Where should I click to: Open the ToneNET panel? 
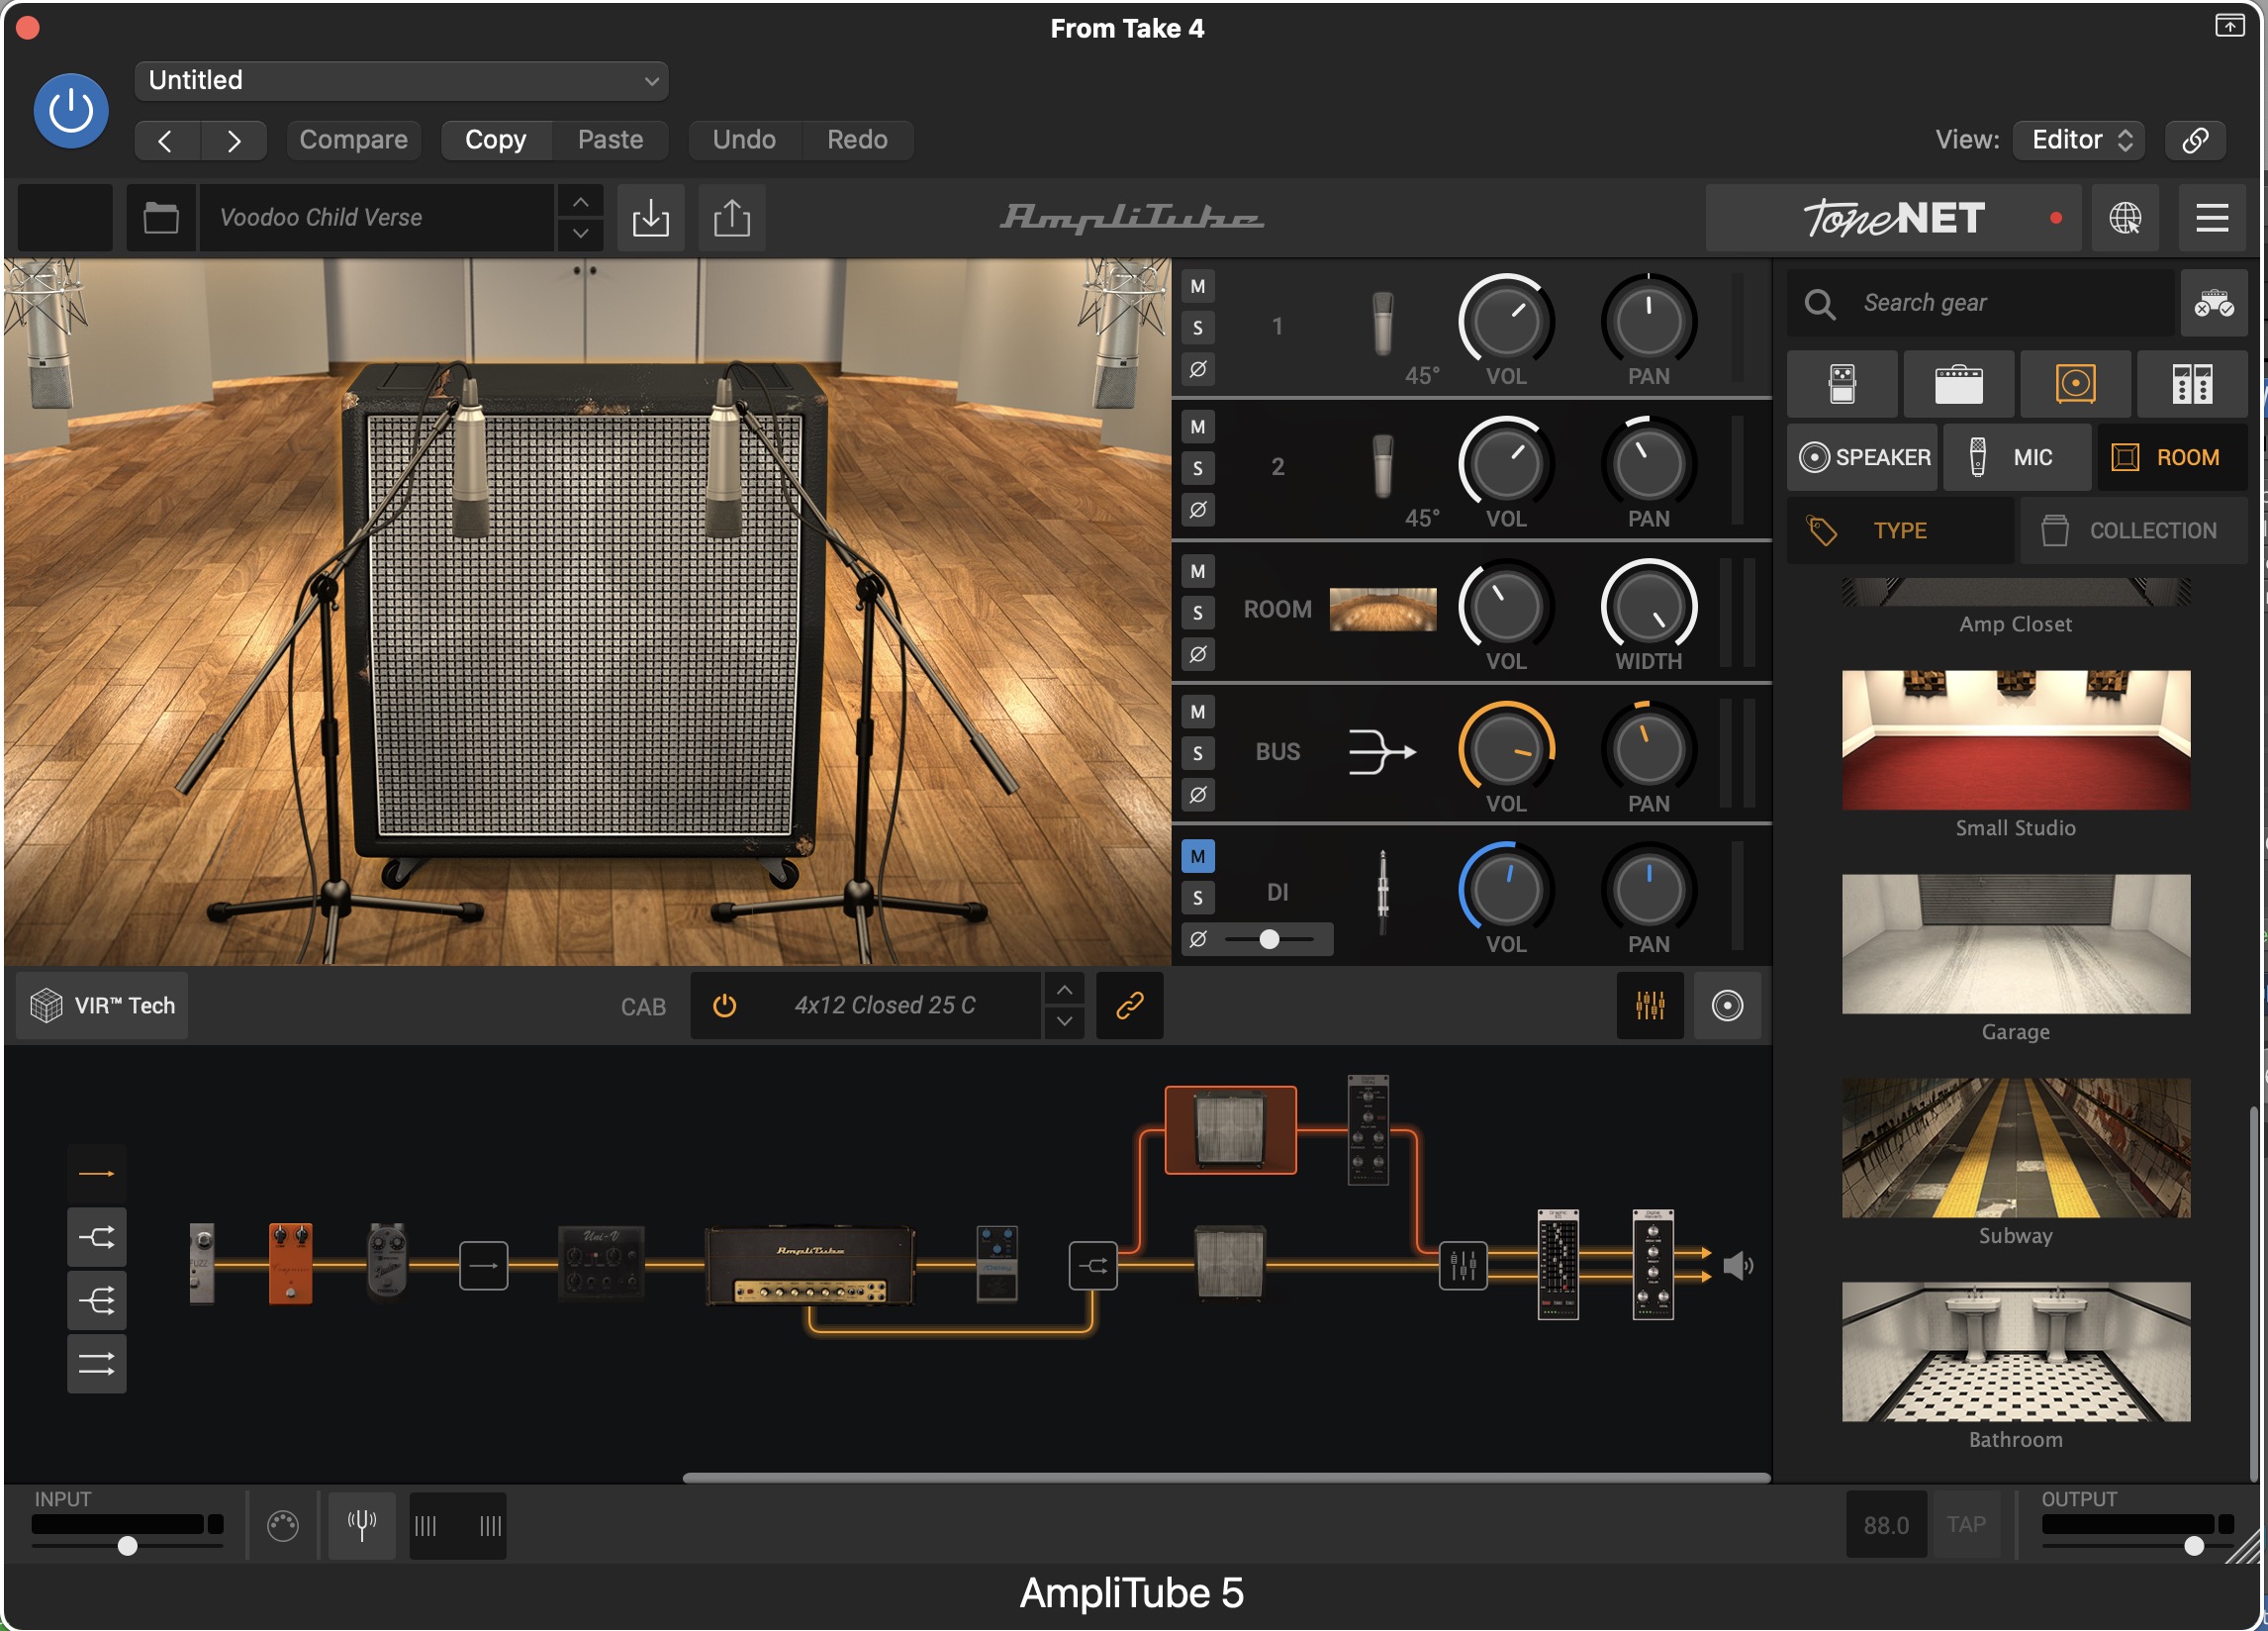pyautogui.click(x=1893, y=217)
